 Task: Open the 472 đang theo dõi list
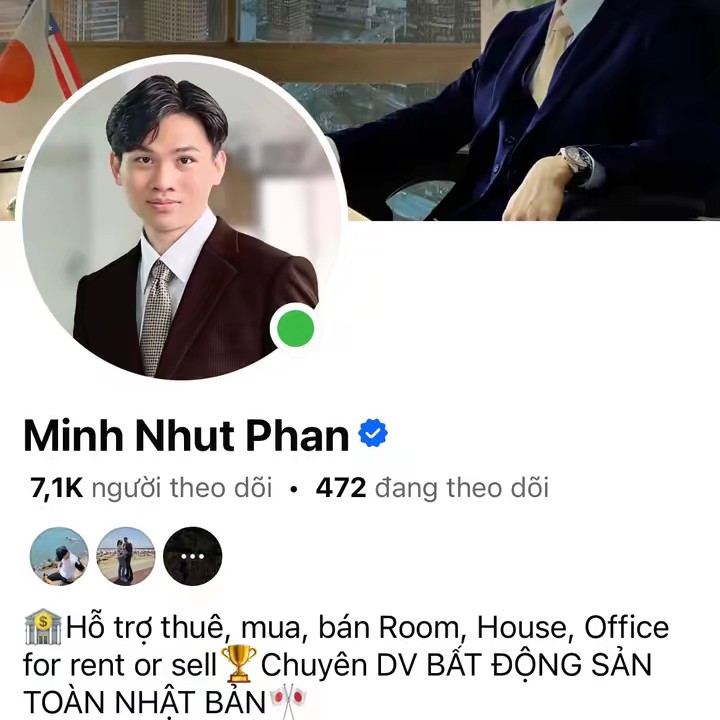[432, 488]
